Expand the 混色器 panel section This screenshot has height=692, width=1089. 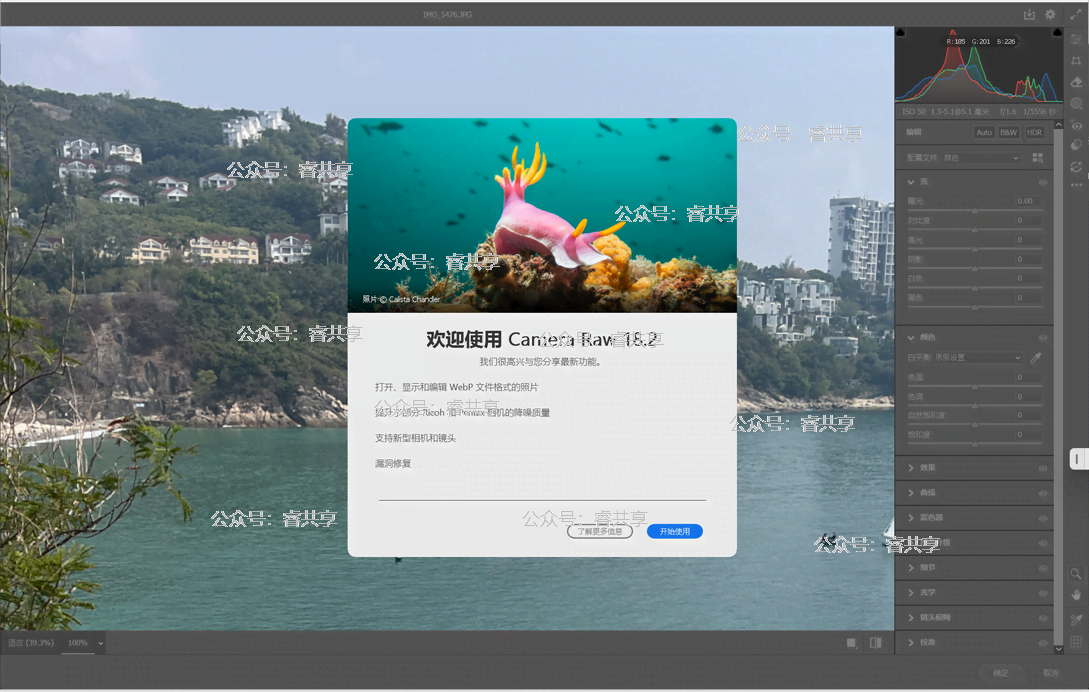click(930, 518)
